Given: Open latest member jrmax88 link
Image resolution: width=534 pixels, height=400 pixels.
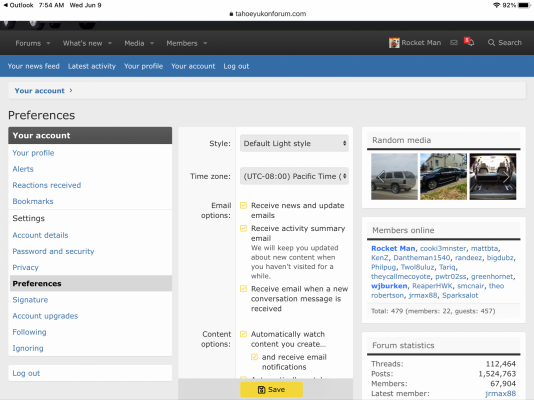Looking at the screenshot, I should pos(500,393).
